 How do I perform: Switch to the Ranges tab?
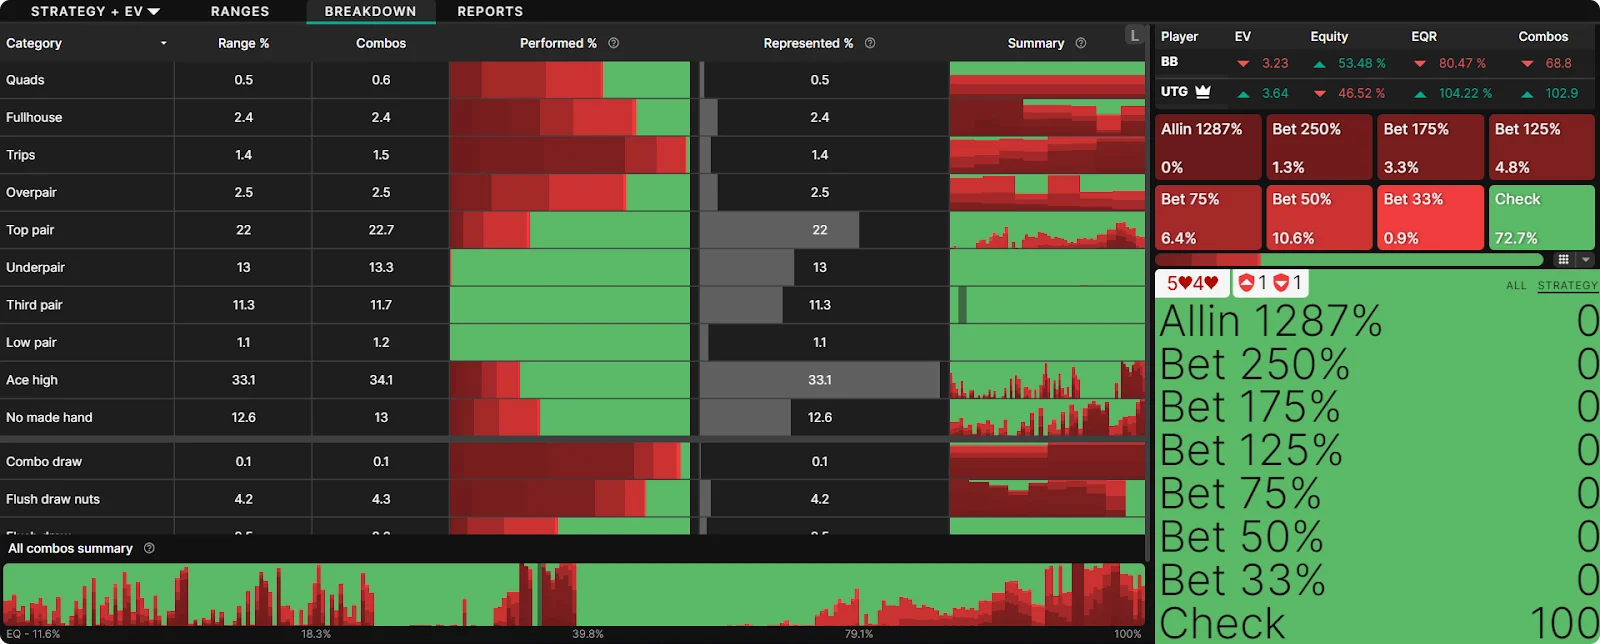240,11
